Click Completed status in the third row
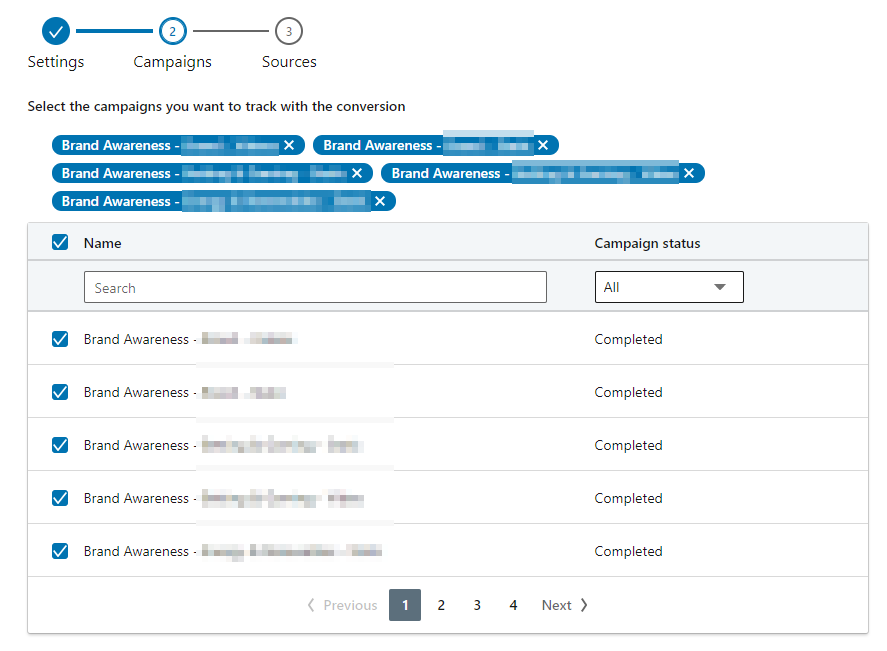The image size is (887, 651). (628, 445)
